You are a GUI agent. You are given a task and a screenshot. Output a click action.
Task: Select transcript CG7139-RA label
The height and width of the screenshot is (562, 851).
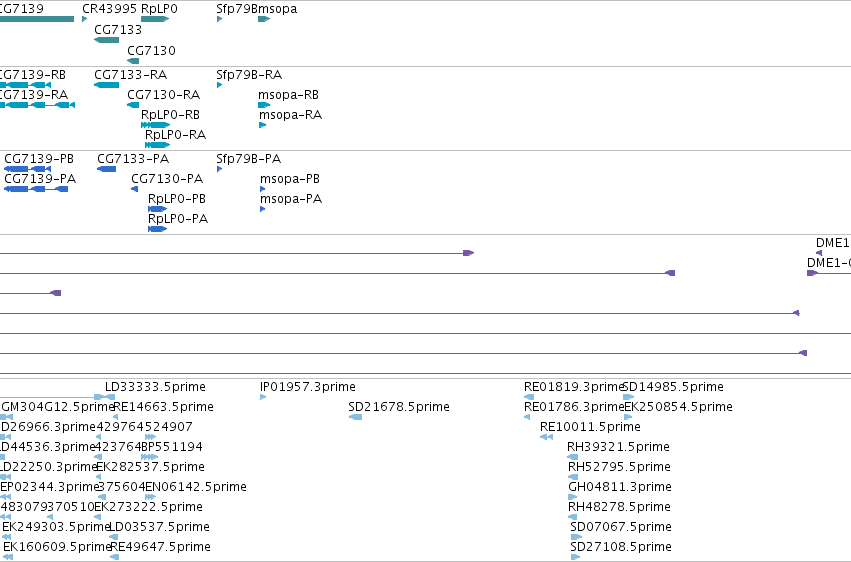34,94
